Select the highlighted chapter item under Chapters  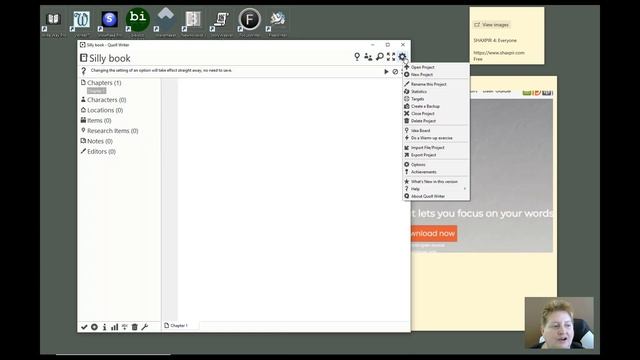point(96,91)
